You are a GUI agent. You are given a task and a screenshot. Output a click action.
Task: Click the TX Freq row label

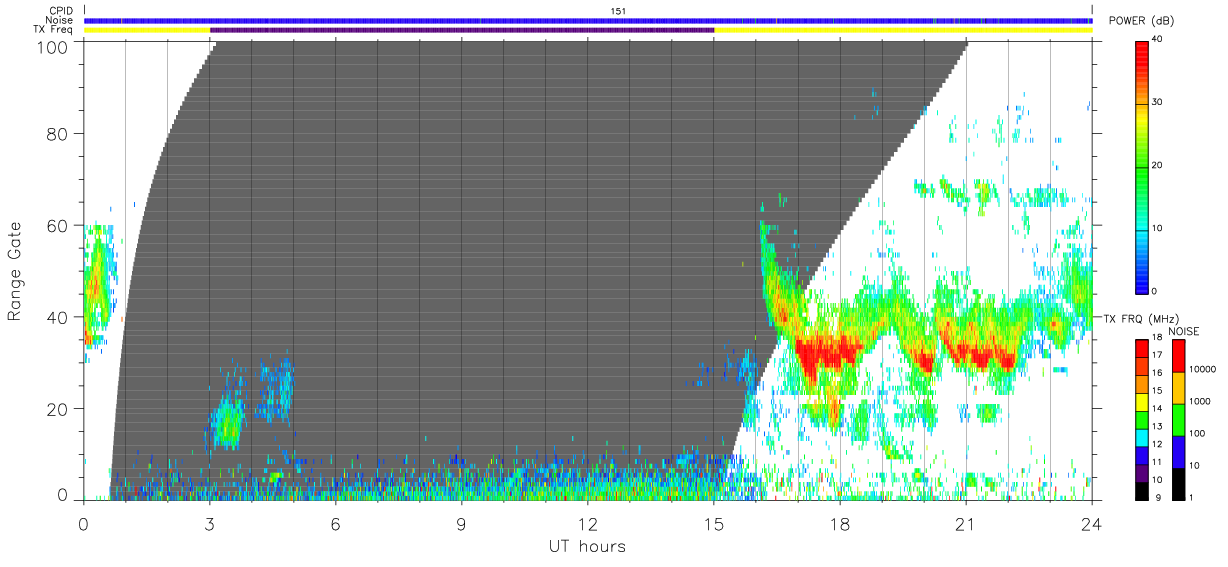[53, 30]
